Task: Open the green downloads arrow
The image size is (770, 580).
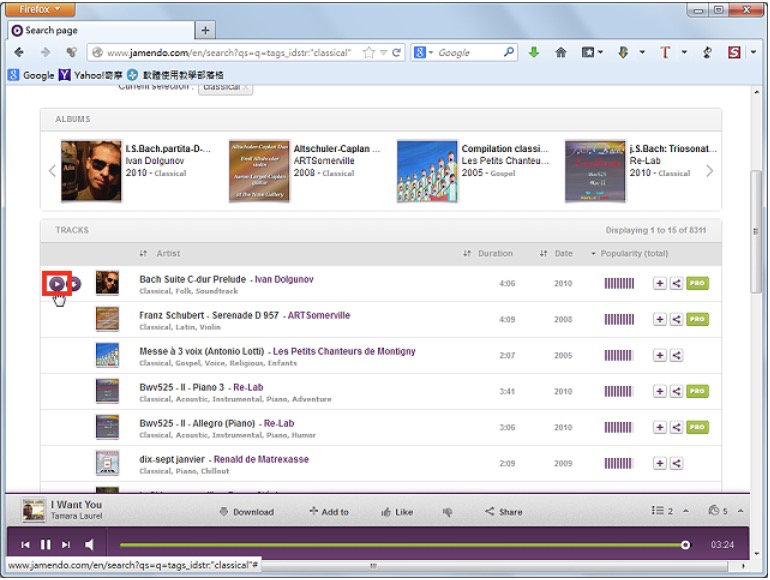Action: click(534, 52)
